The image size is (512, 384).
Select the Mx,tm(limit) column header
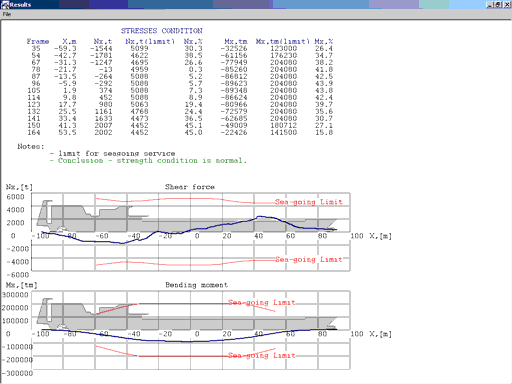pos(283,41)
